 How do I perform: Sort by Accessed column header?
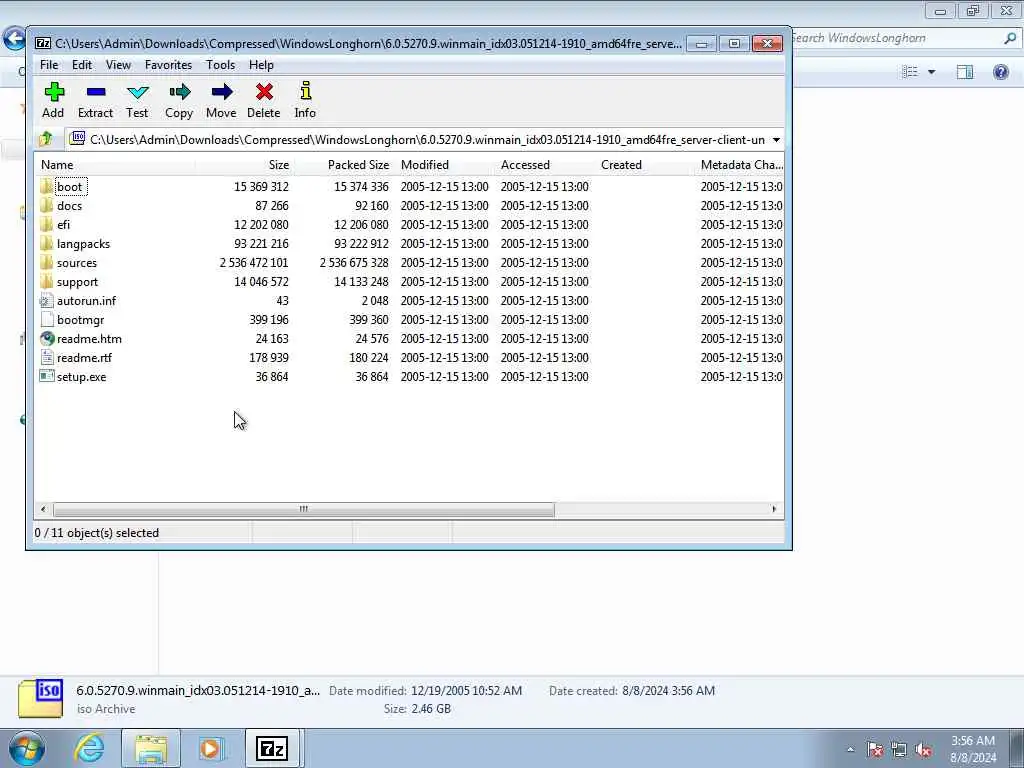coord(545,165)
